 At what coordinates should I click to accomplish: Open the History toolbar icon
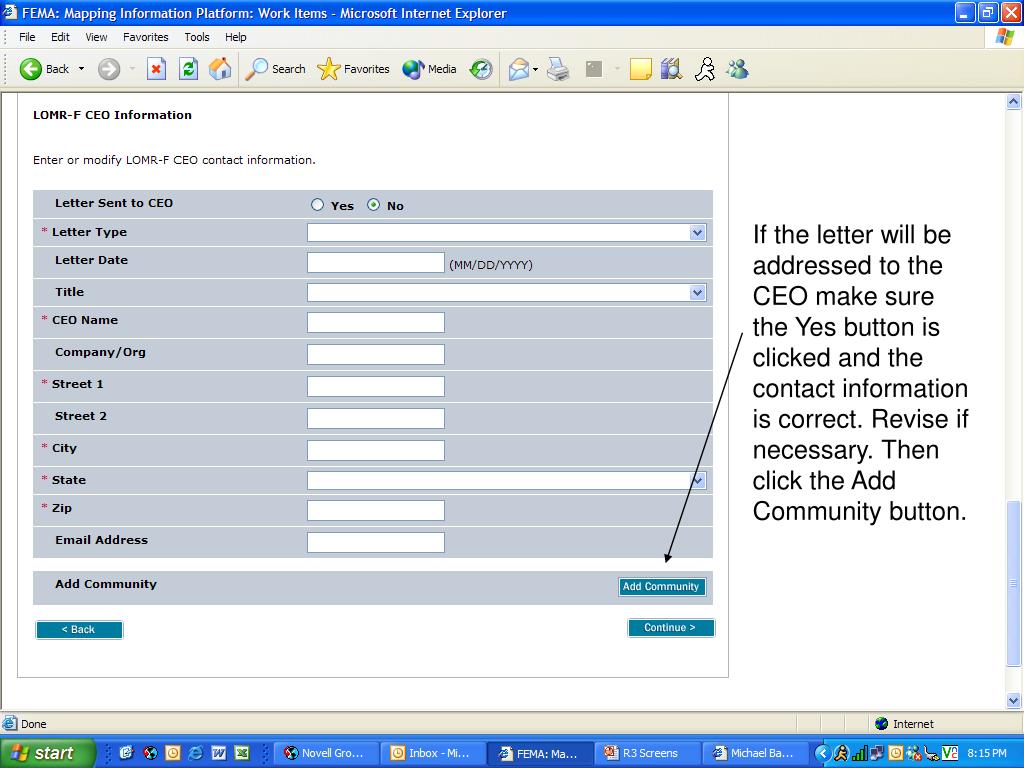click(x=481, y=69)
